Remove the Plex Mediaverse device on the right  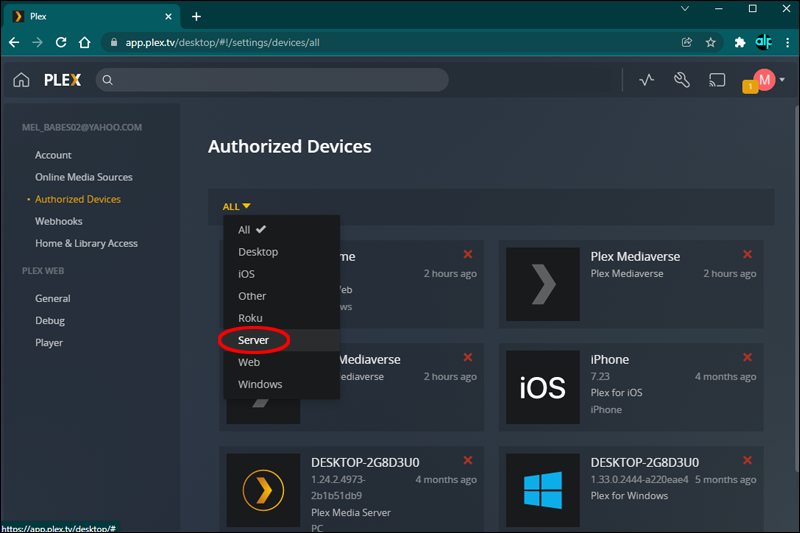747,254
